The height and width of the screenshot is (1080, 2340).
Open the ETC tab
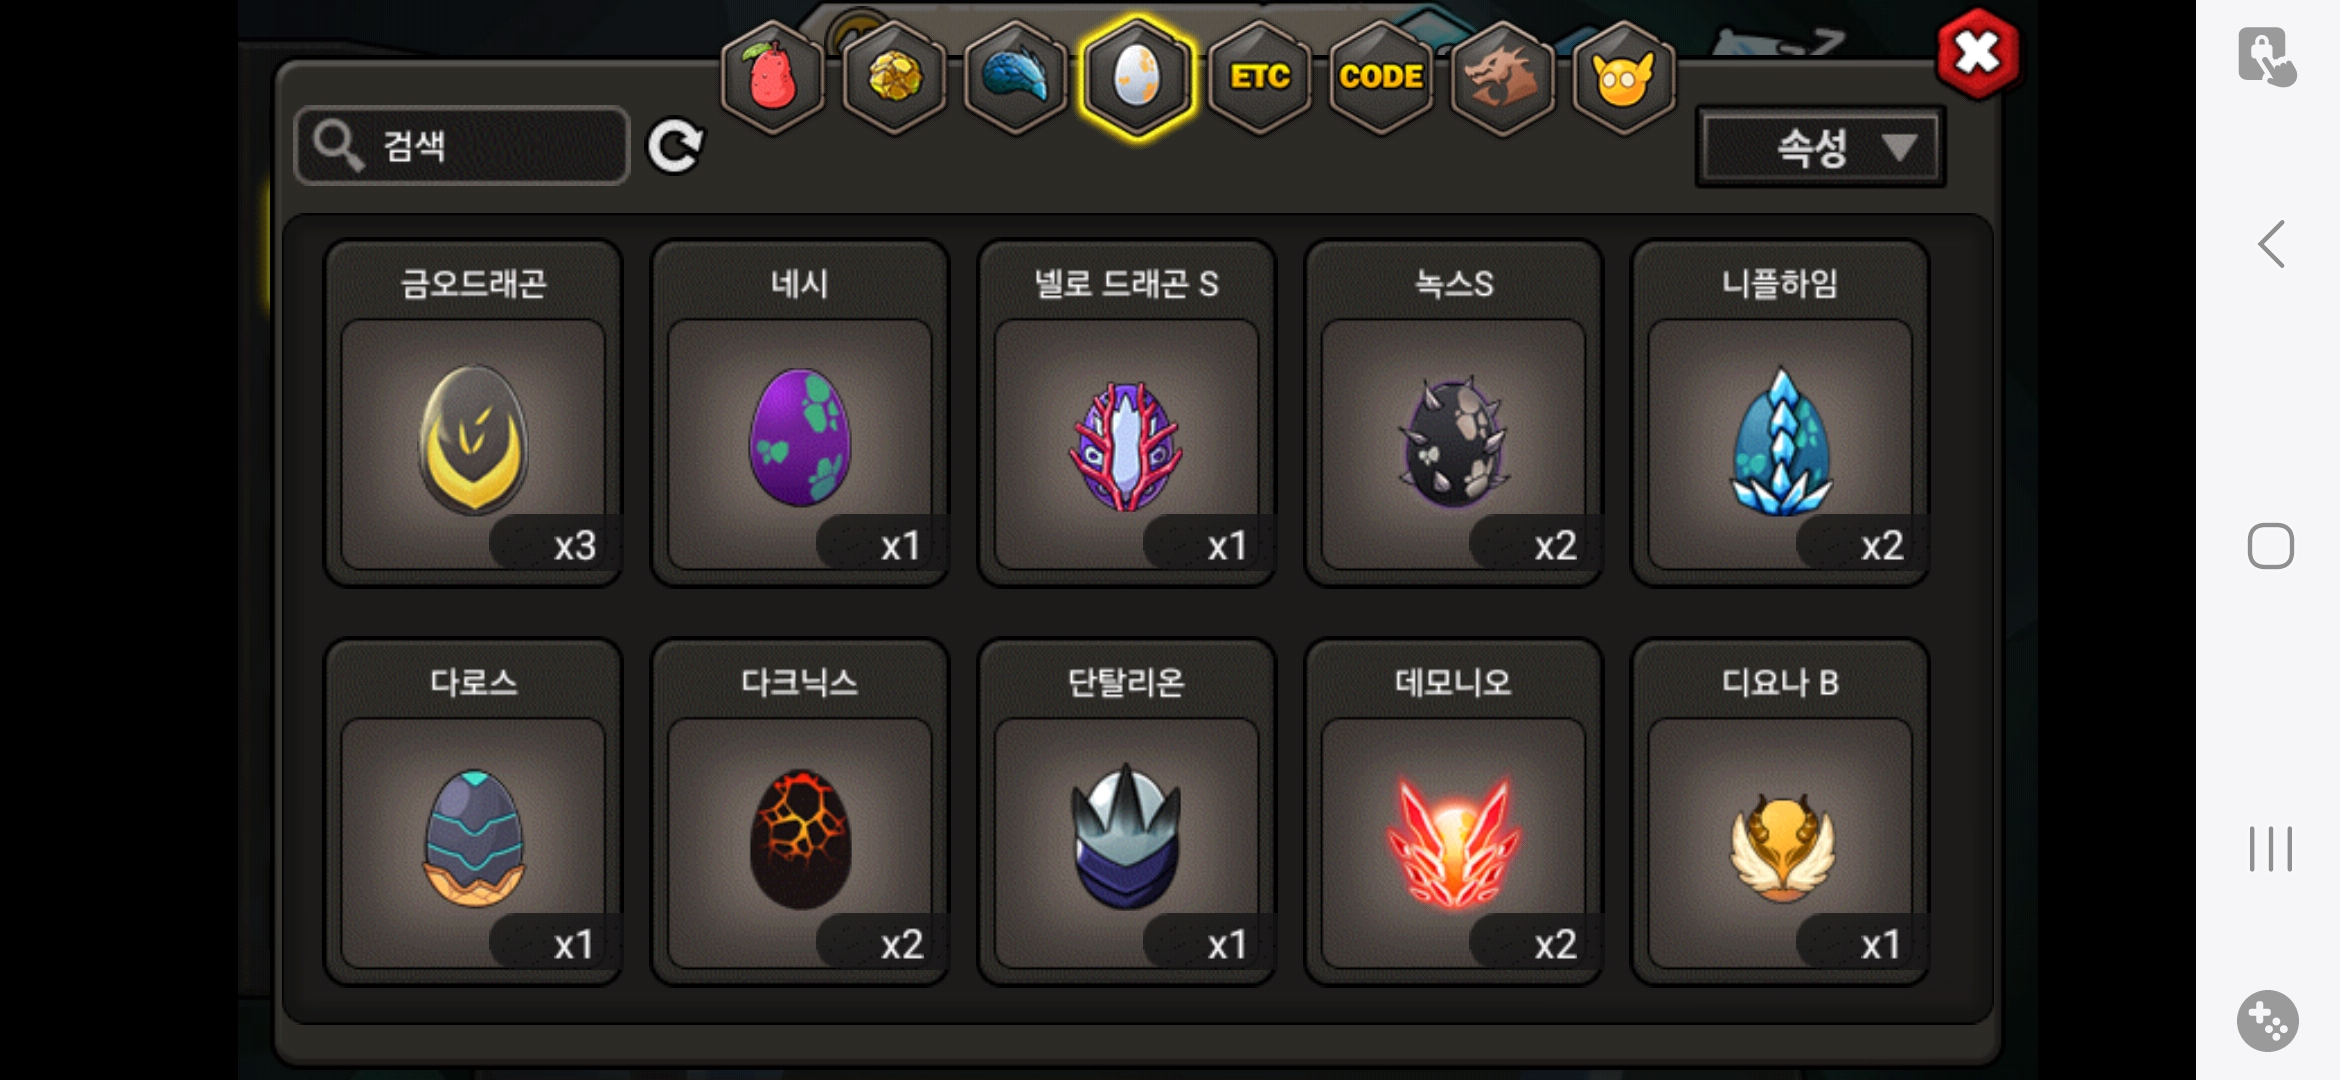1259,77
